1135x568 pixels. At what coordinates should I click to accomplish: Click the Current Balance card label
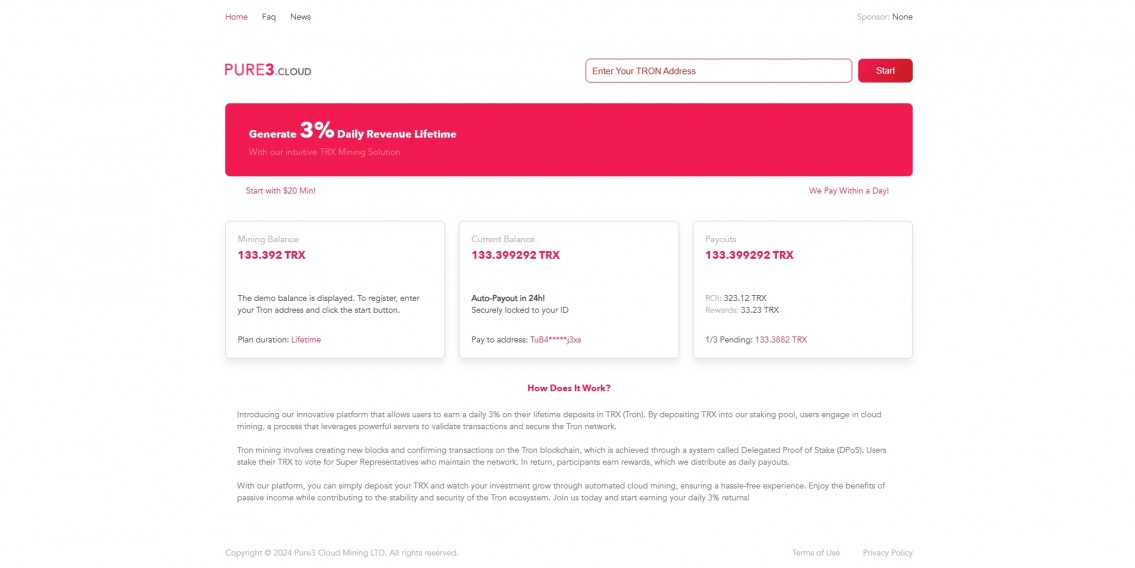503,240
